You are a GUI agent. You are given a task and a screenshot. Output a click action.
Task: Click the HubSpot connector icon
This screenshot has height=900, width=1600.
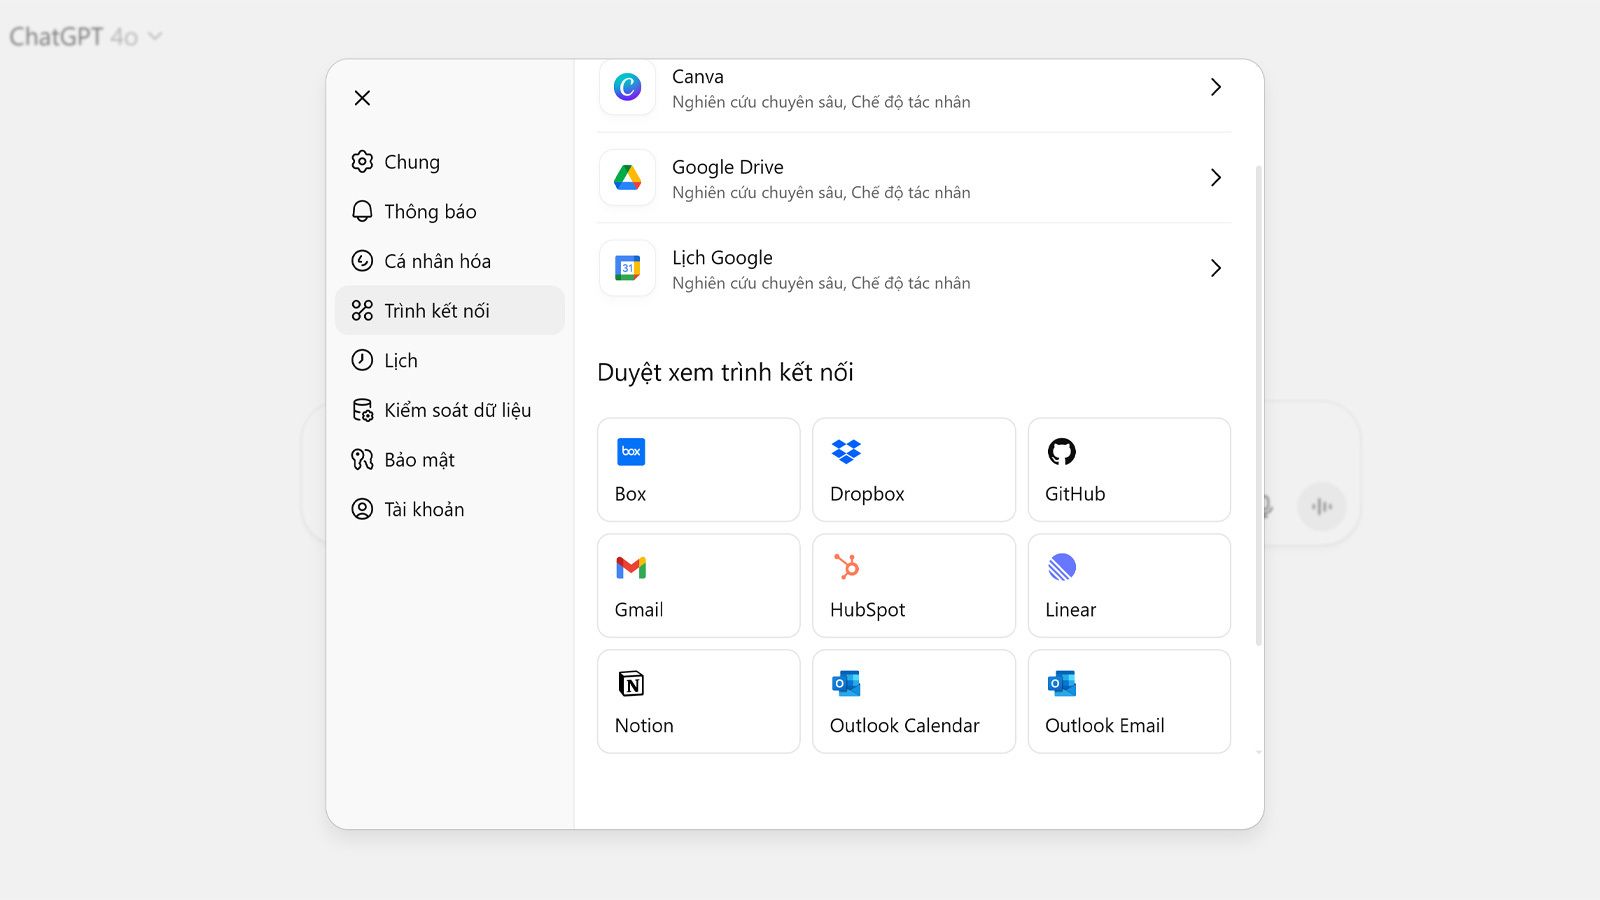[846, 567]
